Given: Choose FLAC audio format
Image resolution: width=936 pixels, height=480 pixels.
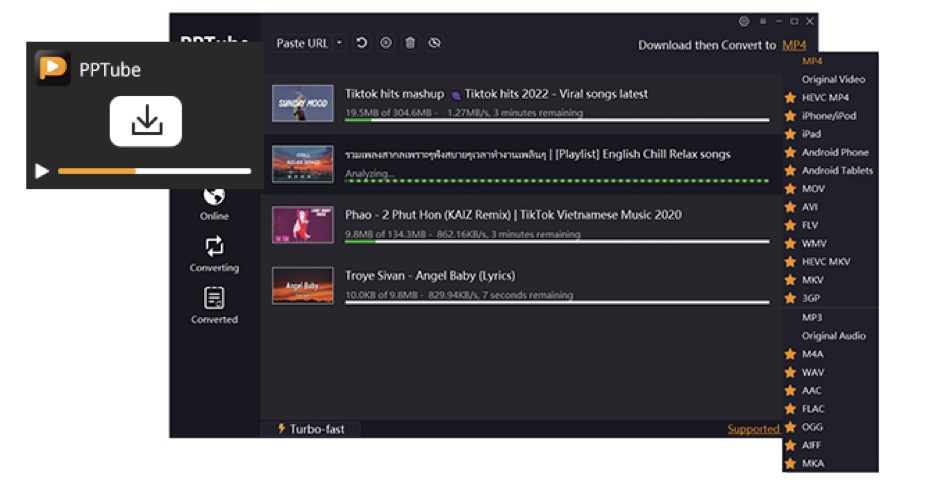Looking at the screenshot, I should [813, 409].
